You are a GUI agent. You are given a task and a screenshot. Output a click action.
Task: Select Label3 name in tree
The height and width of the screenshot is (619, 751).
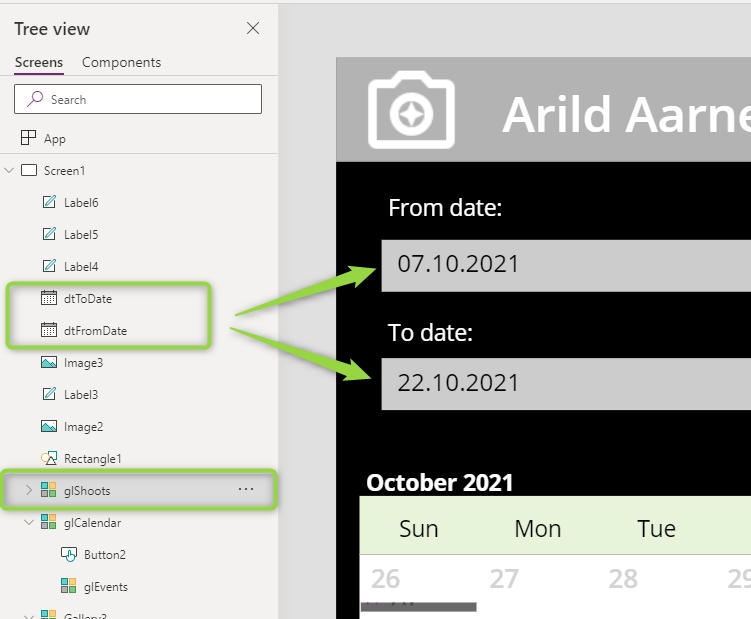81,395
